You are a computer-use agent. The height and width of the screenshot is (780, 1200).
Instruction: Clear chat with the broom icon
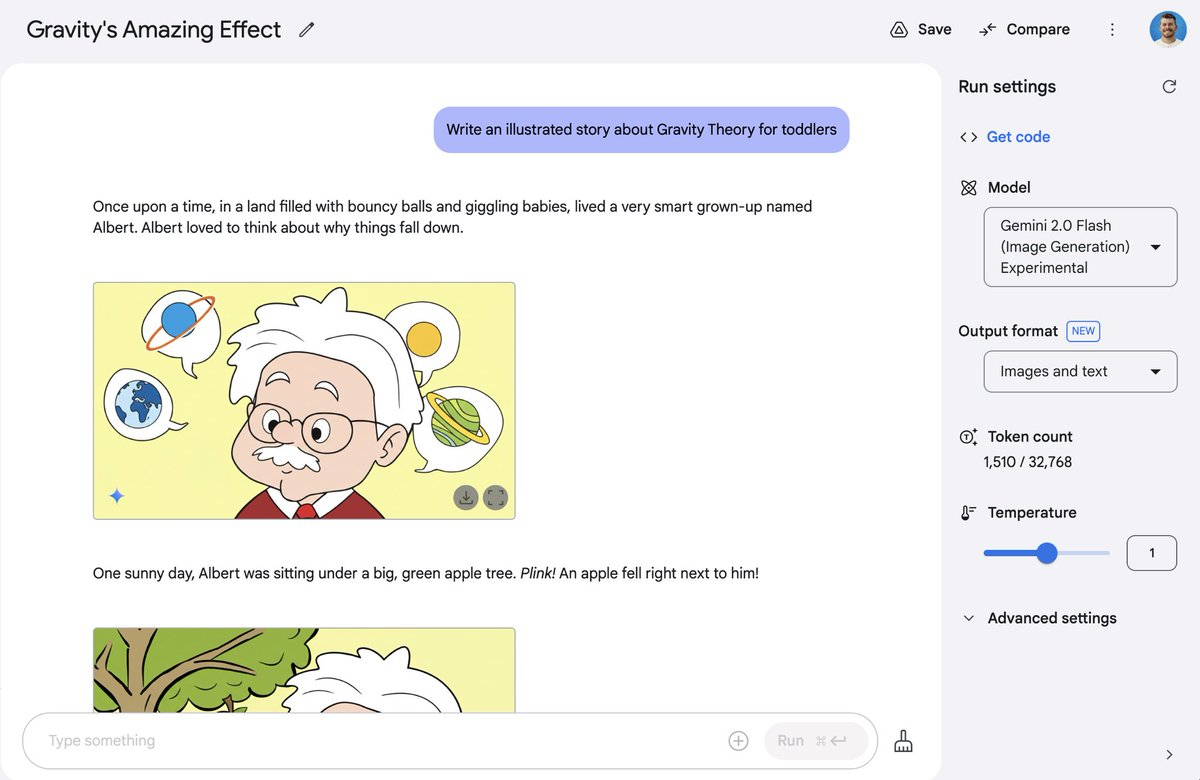point(903,741)
